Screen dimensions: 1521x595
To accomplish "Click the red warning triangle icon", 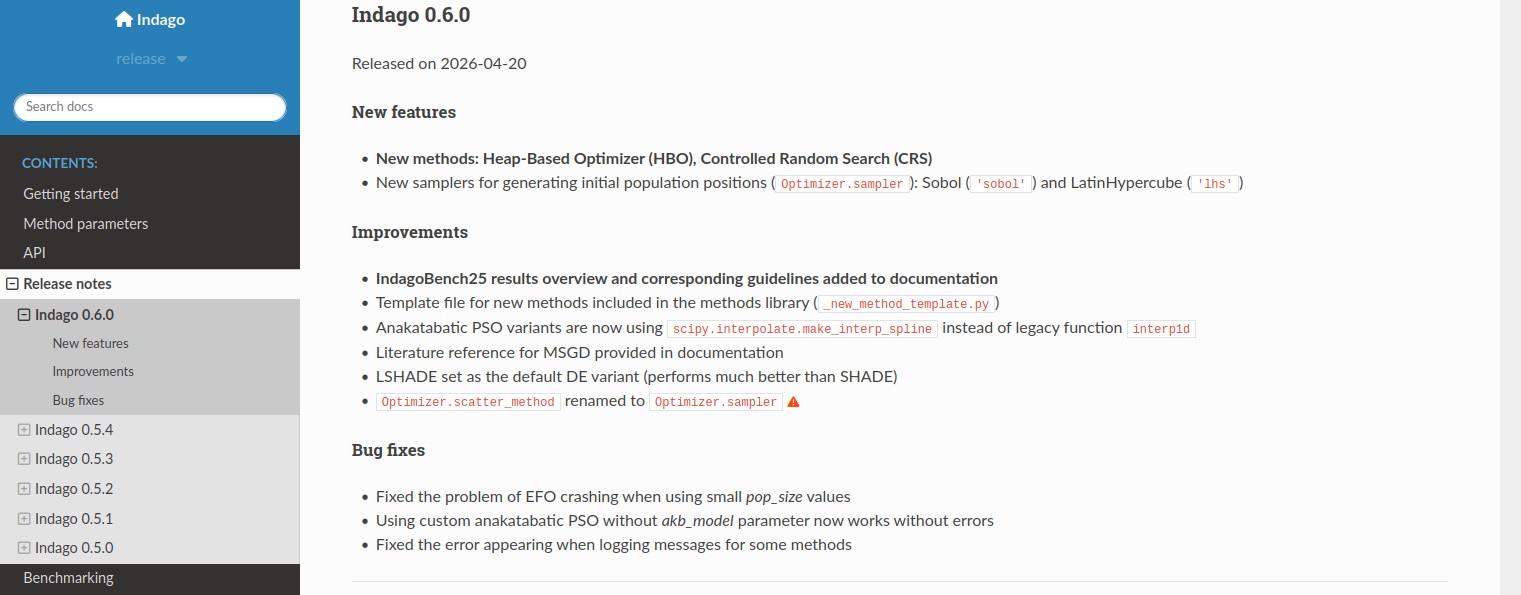I will [794, 402].
